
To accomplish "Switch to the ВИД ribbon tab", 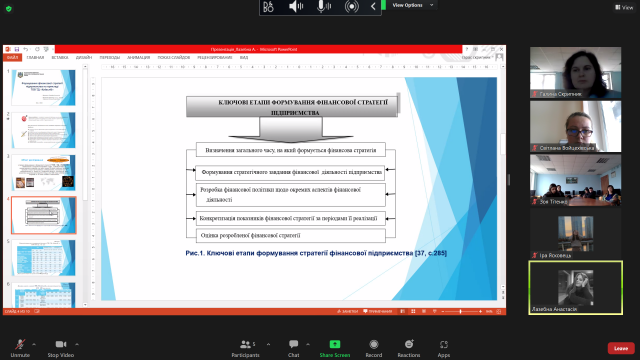I will [x=244, y=58].
